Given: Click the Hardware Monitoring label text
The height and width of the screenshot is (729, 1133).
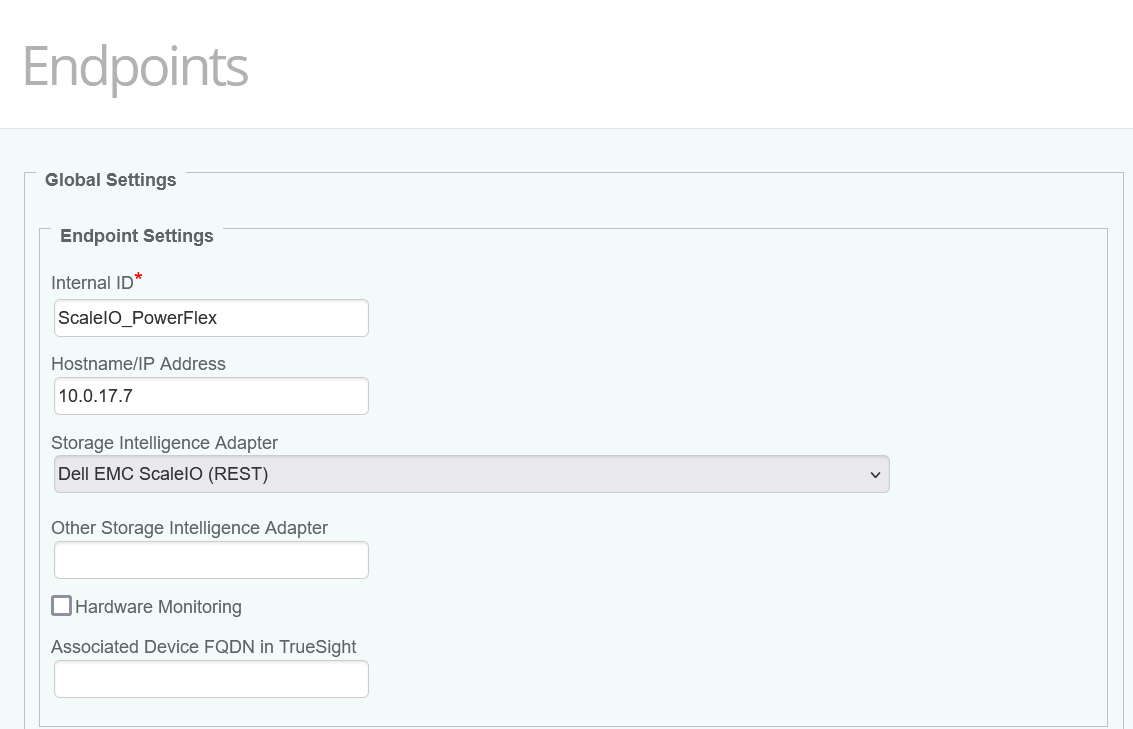Looking at the screenshot, I should tap(156, 606).
